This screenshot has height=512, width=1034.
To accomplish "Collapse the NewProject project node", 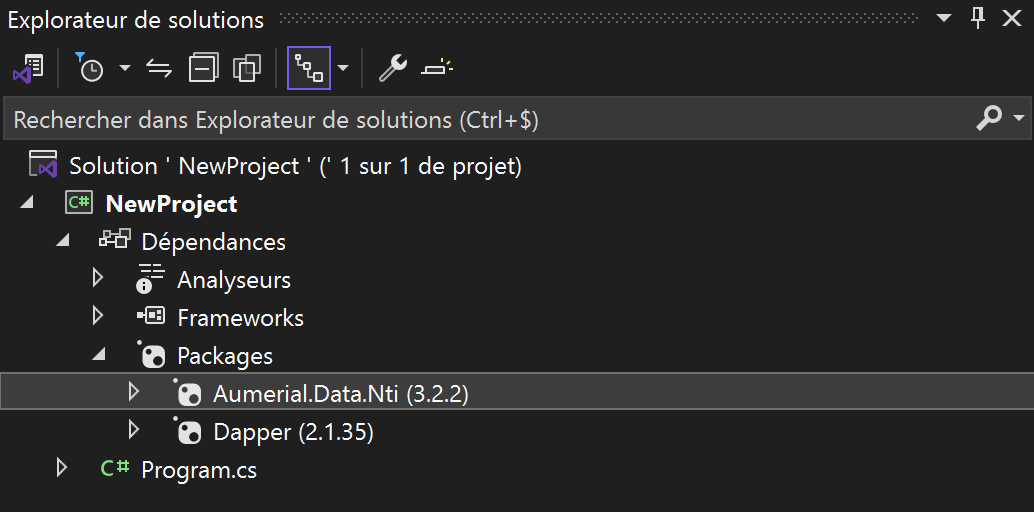I will (26, 204).
